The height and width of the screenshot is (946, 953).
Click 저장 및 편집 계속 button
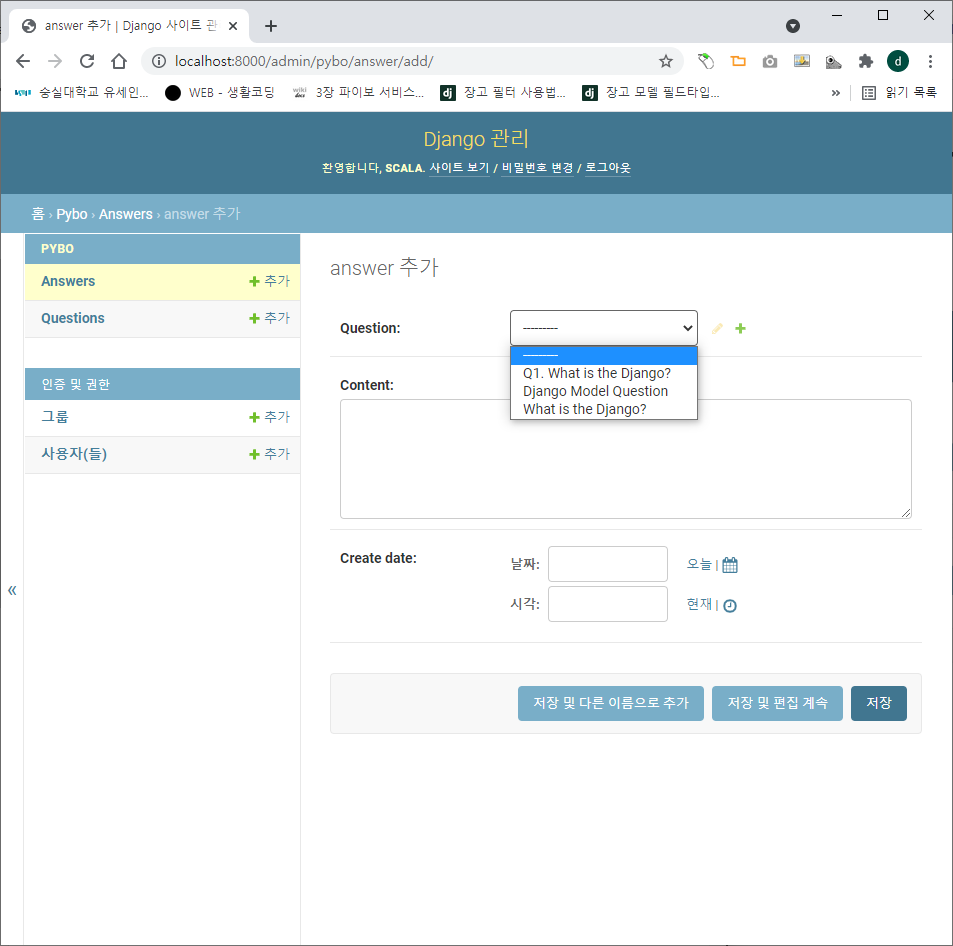coord(777,703)
